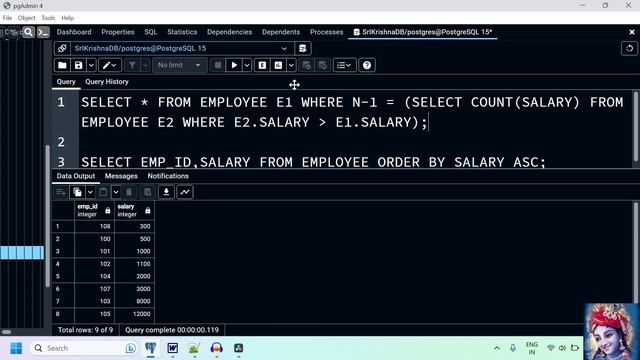This screenshot has width=640, height=360.
Task: Click the query editor vertical scrollbar
Action: [636, 127]
